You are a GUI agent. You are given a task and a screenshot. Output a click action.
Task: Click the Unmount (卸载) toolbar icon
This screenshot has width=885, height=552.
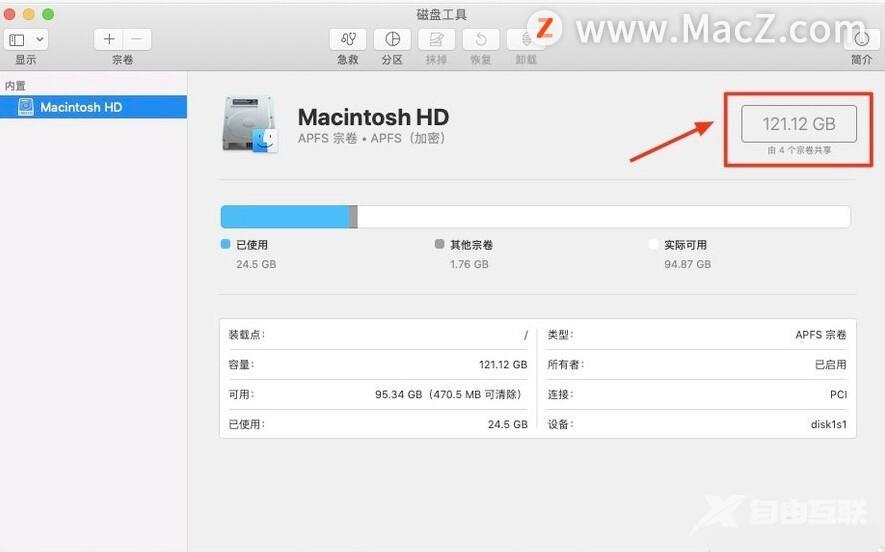click(x=524, y=40)
